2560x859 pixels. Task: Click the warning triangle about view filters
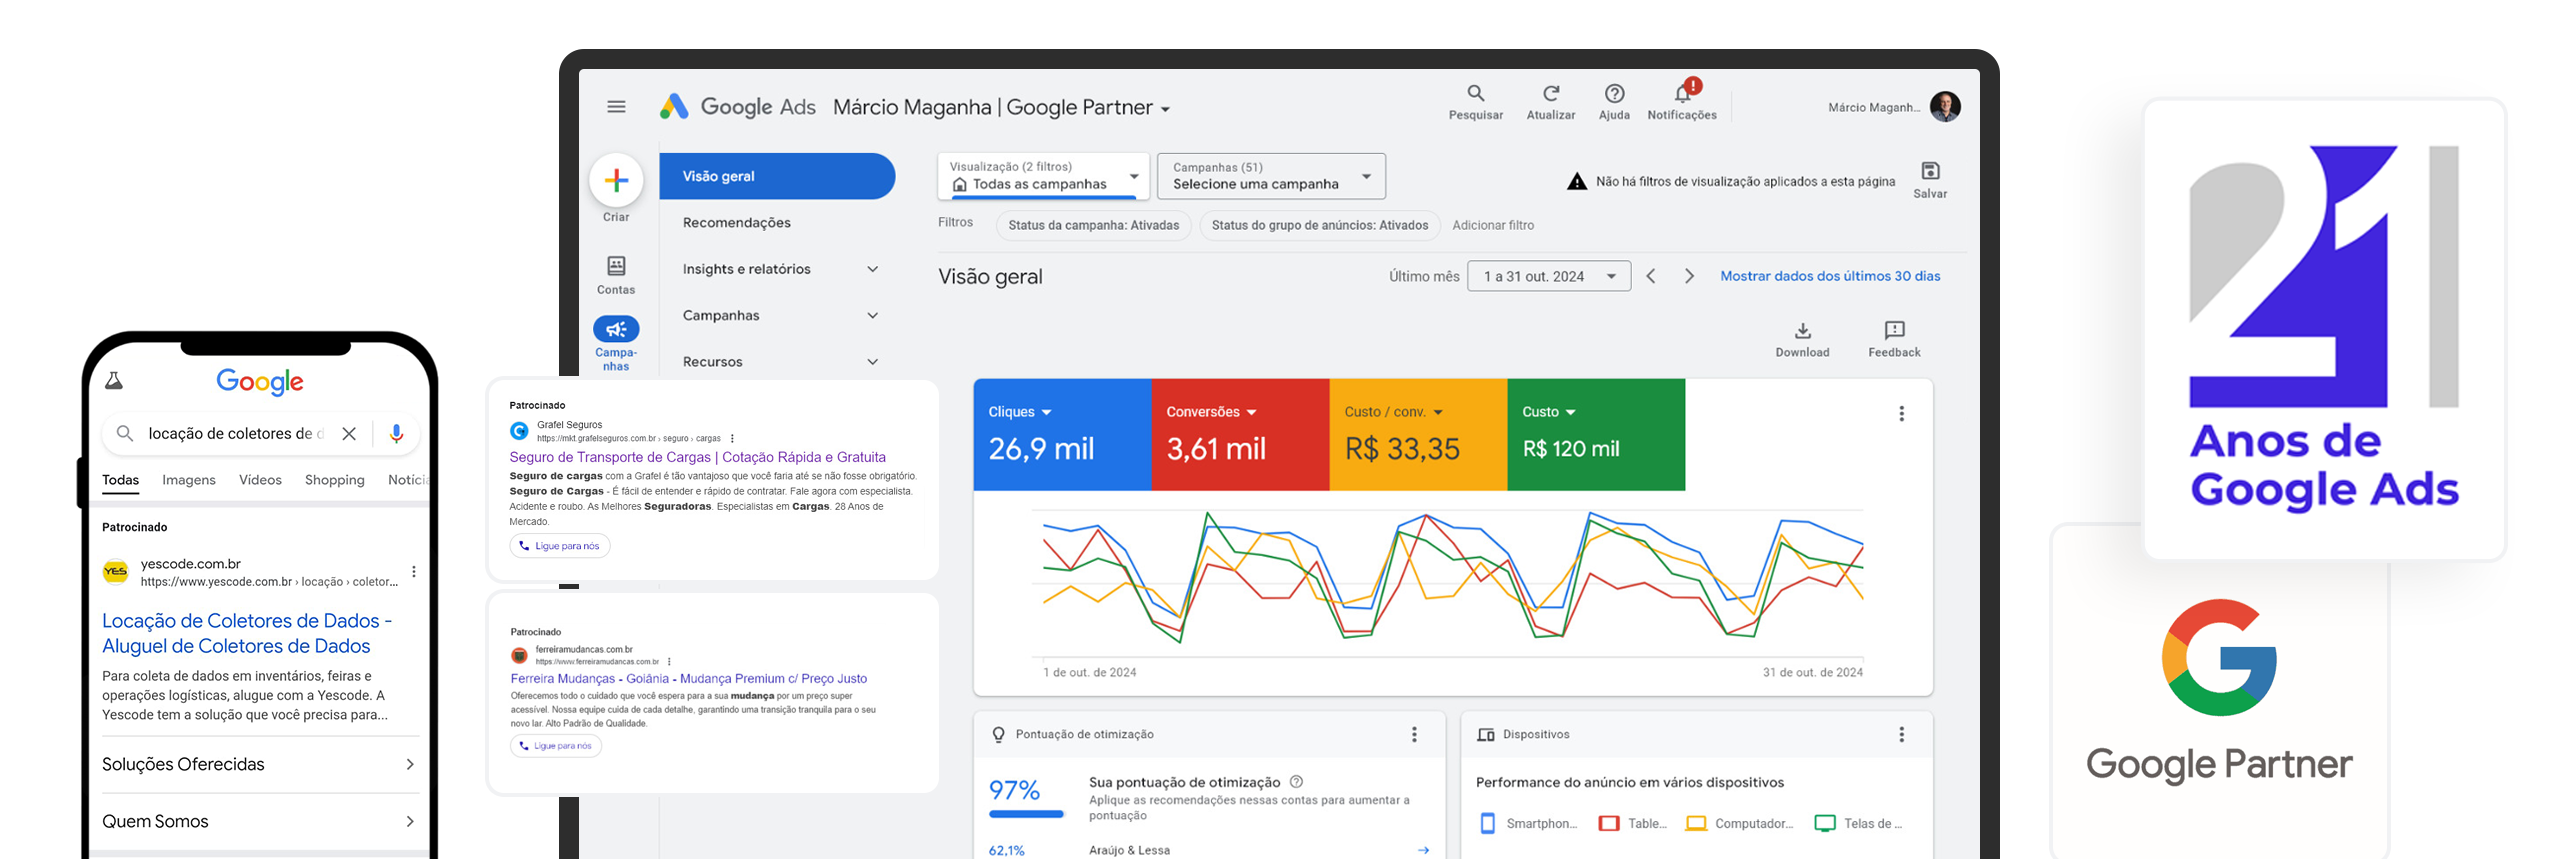coord(1577,181)
